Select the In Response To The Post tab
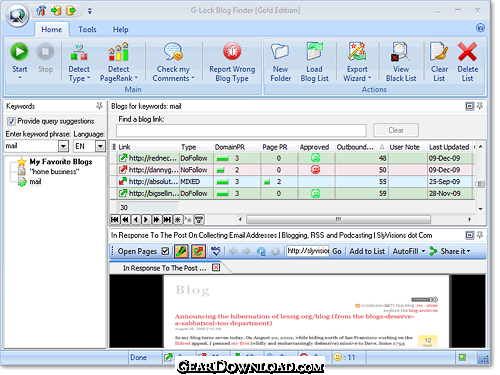This screenshot has height=375, width=500. coord(165,268)
